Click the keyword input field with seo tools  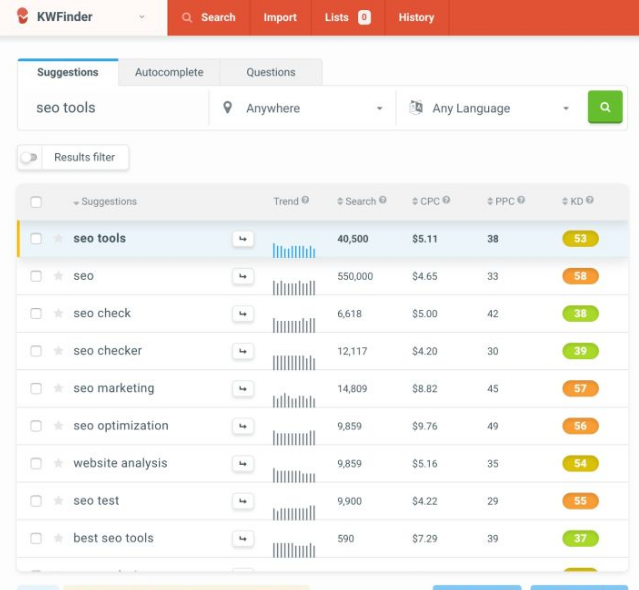point(114,108)
